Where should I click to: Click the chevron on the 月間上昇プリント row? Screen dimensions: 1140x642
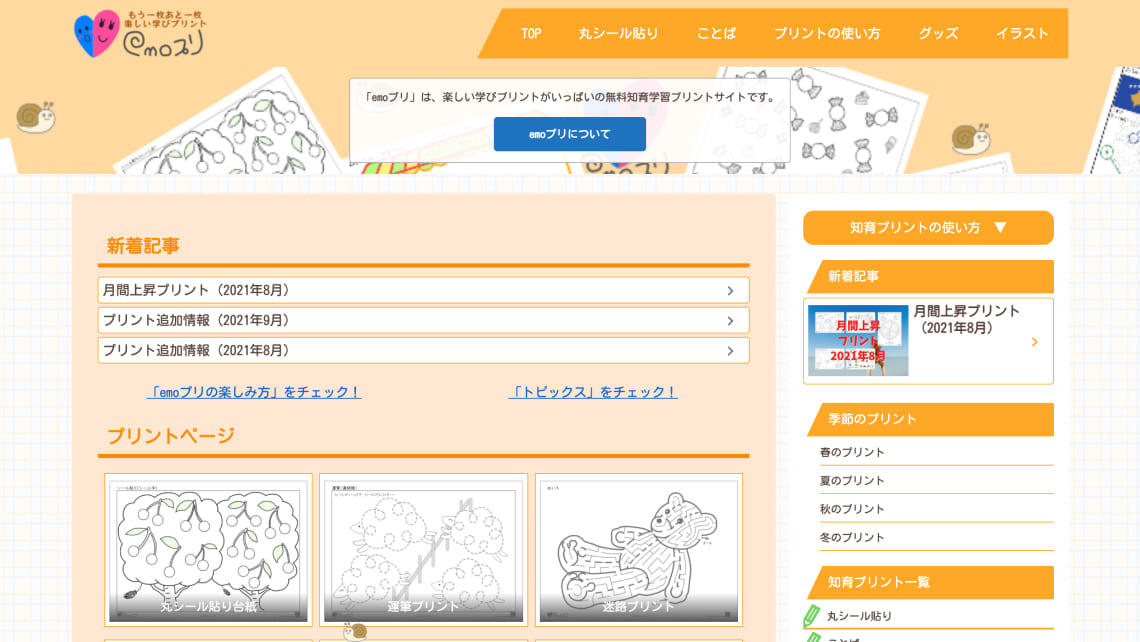point(731,291)
